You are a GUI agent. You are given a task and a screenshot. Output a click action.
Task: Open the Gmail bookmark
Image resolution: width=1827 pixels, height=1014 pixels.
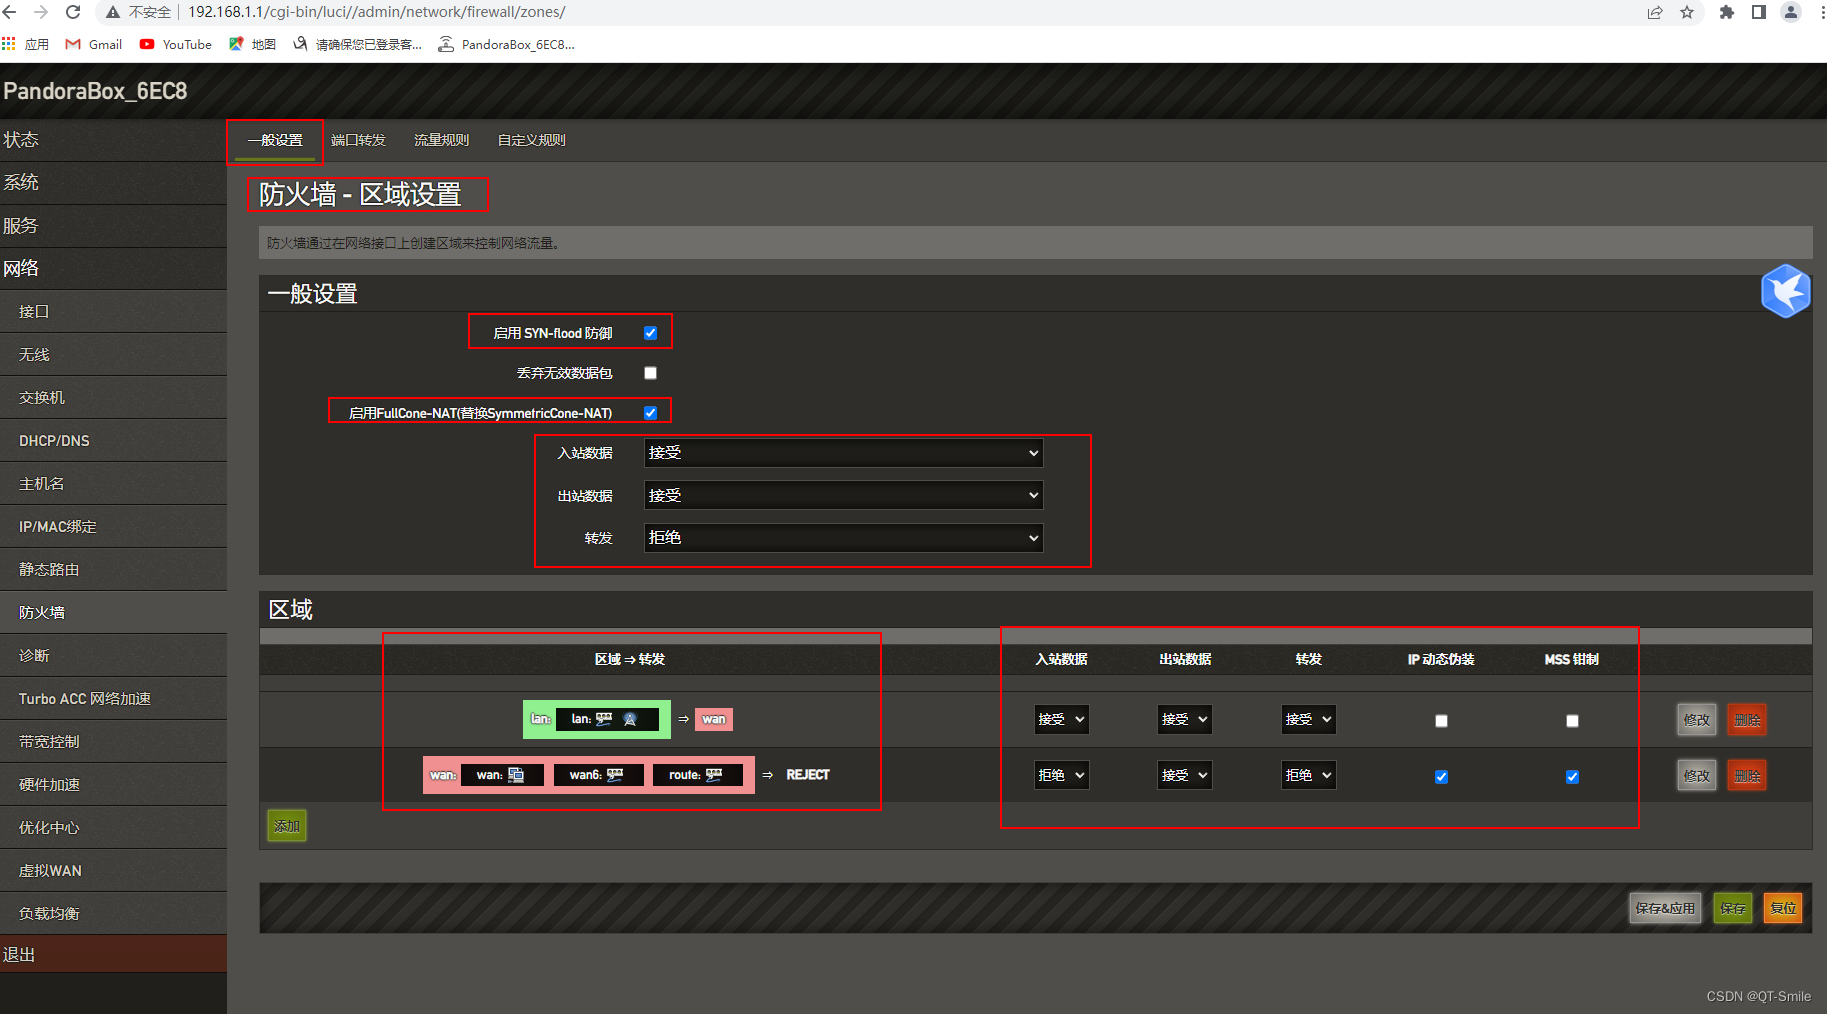coord(94,44)
